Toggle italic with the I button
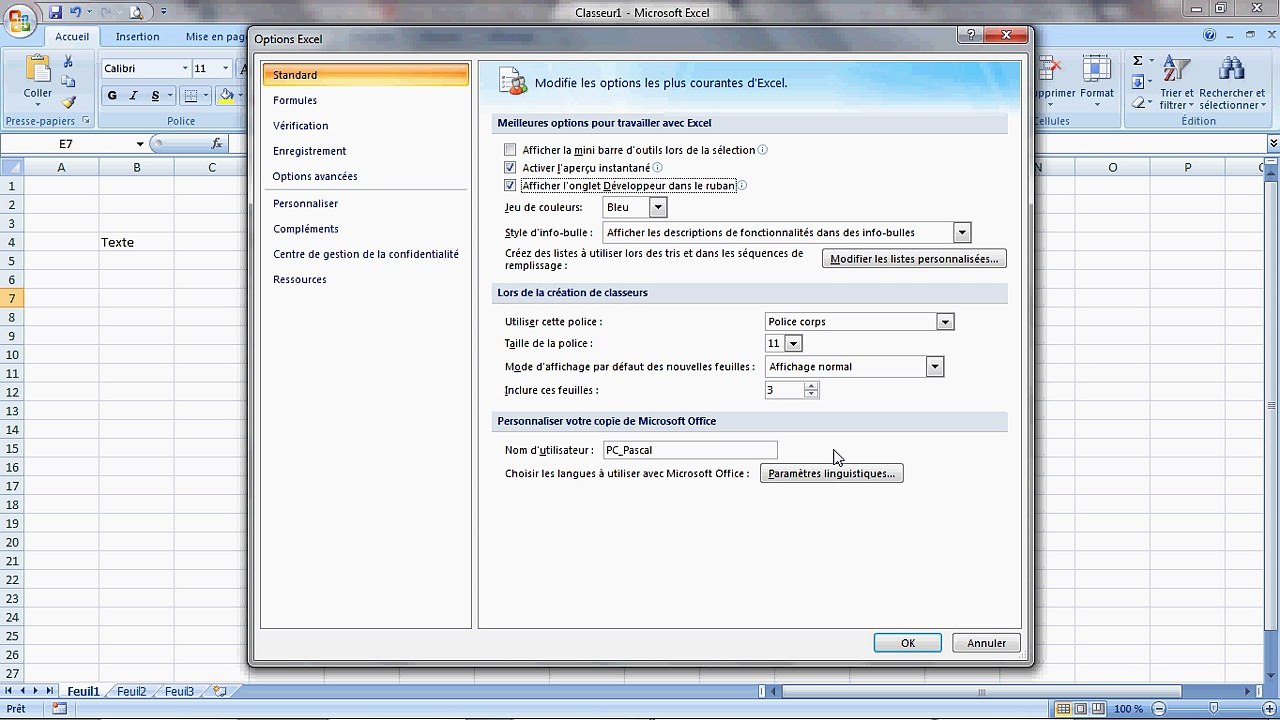Image resolution: width=1280 pixels, height=720 pixels. [x=134, y=96]
